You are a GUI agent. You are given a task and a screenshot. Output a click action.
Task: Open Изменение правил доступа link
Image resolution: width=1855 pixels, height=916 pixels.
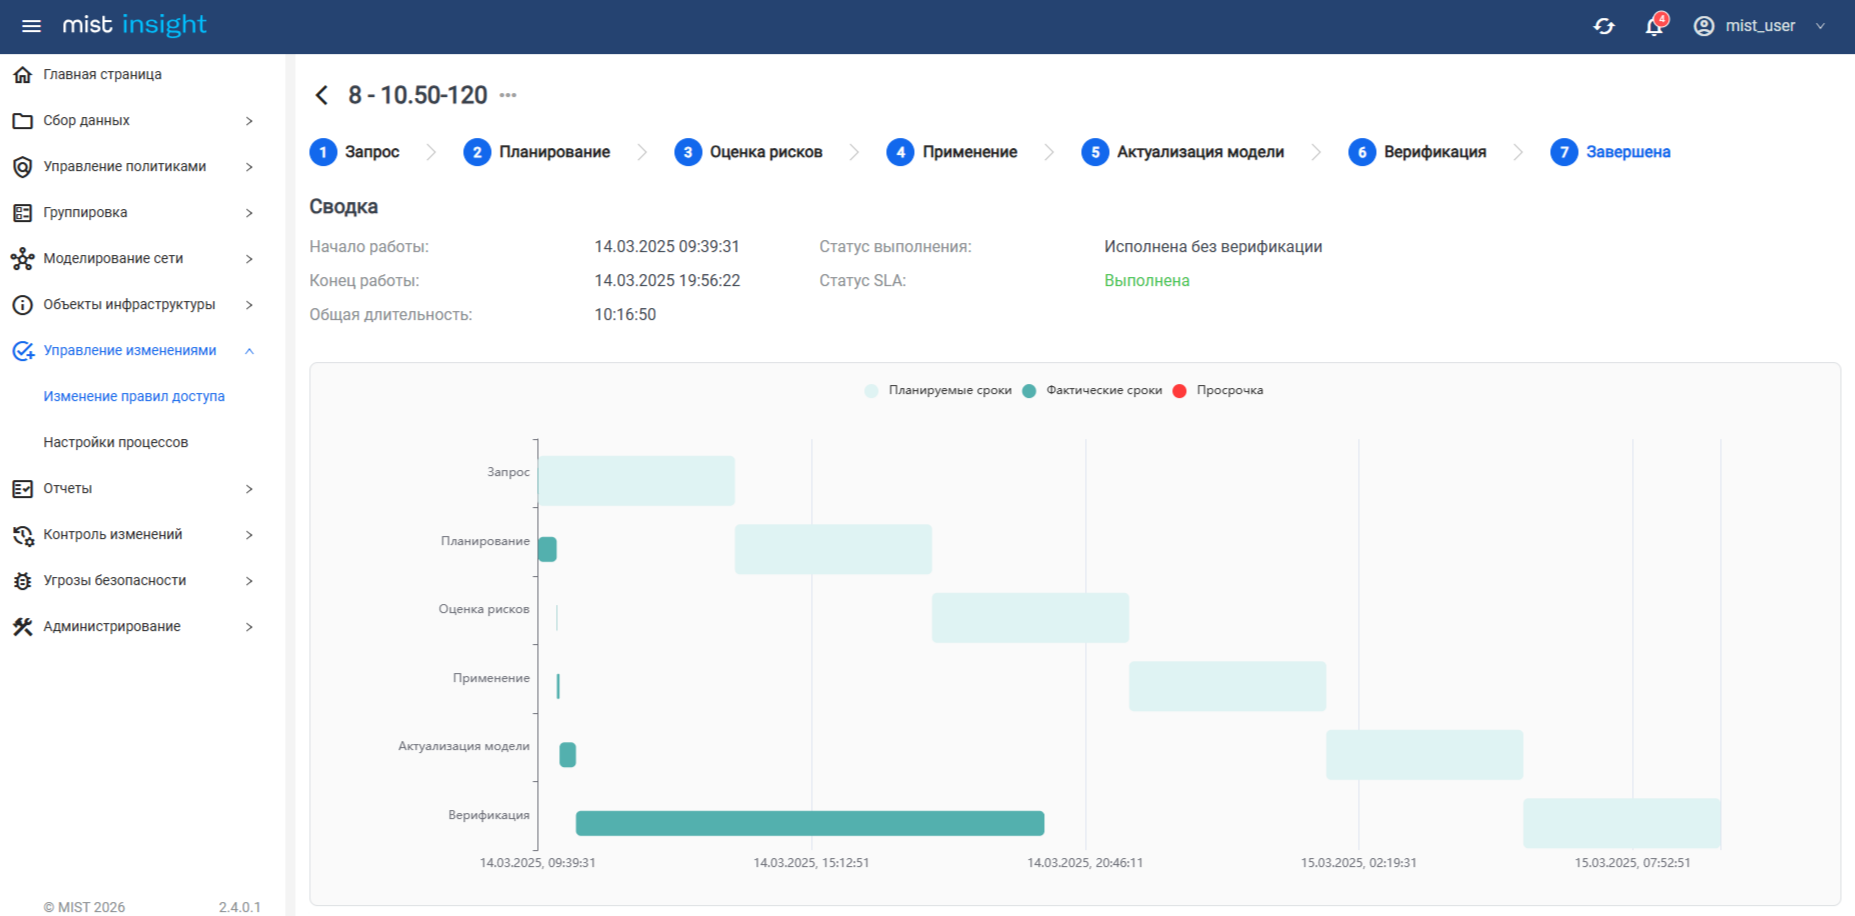click(x=134, y=396)
